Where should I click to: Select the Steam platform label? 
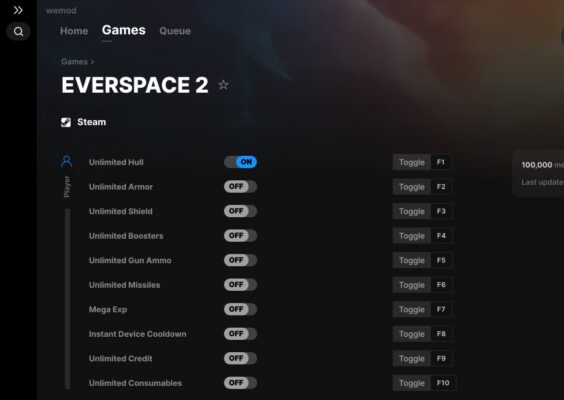click(92, 122)
